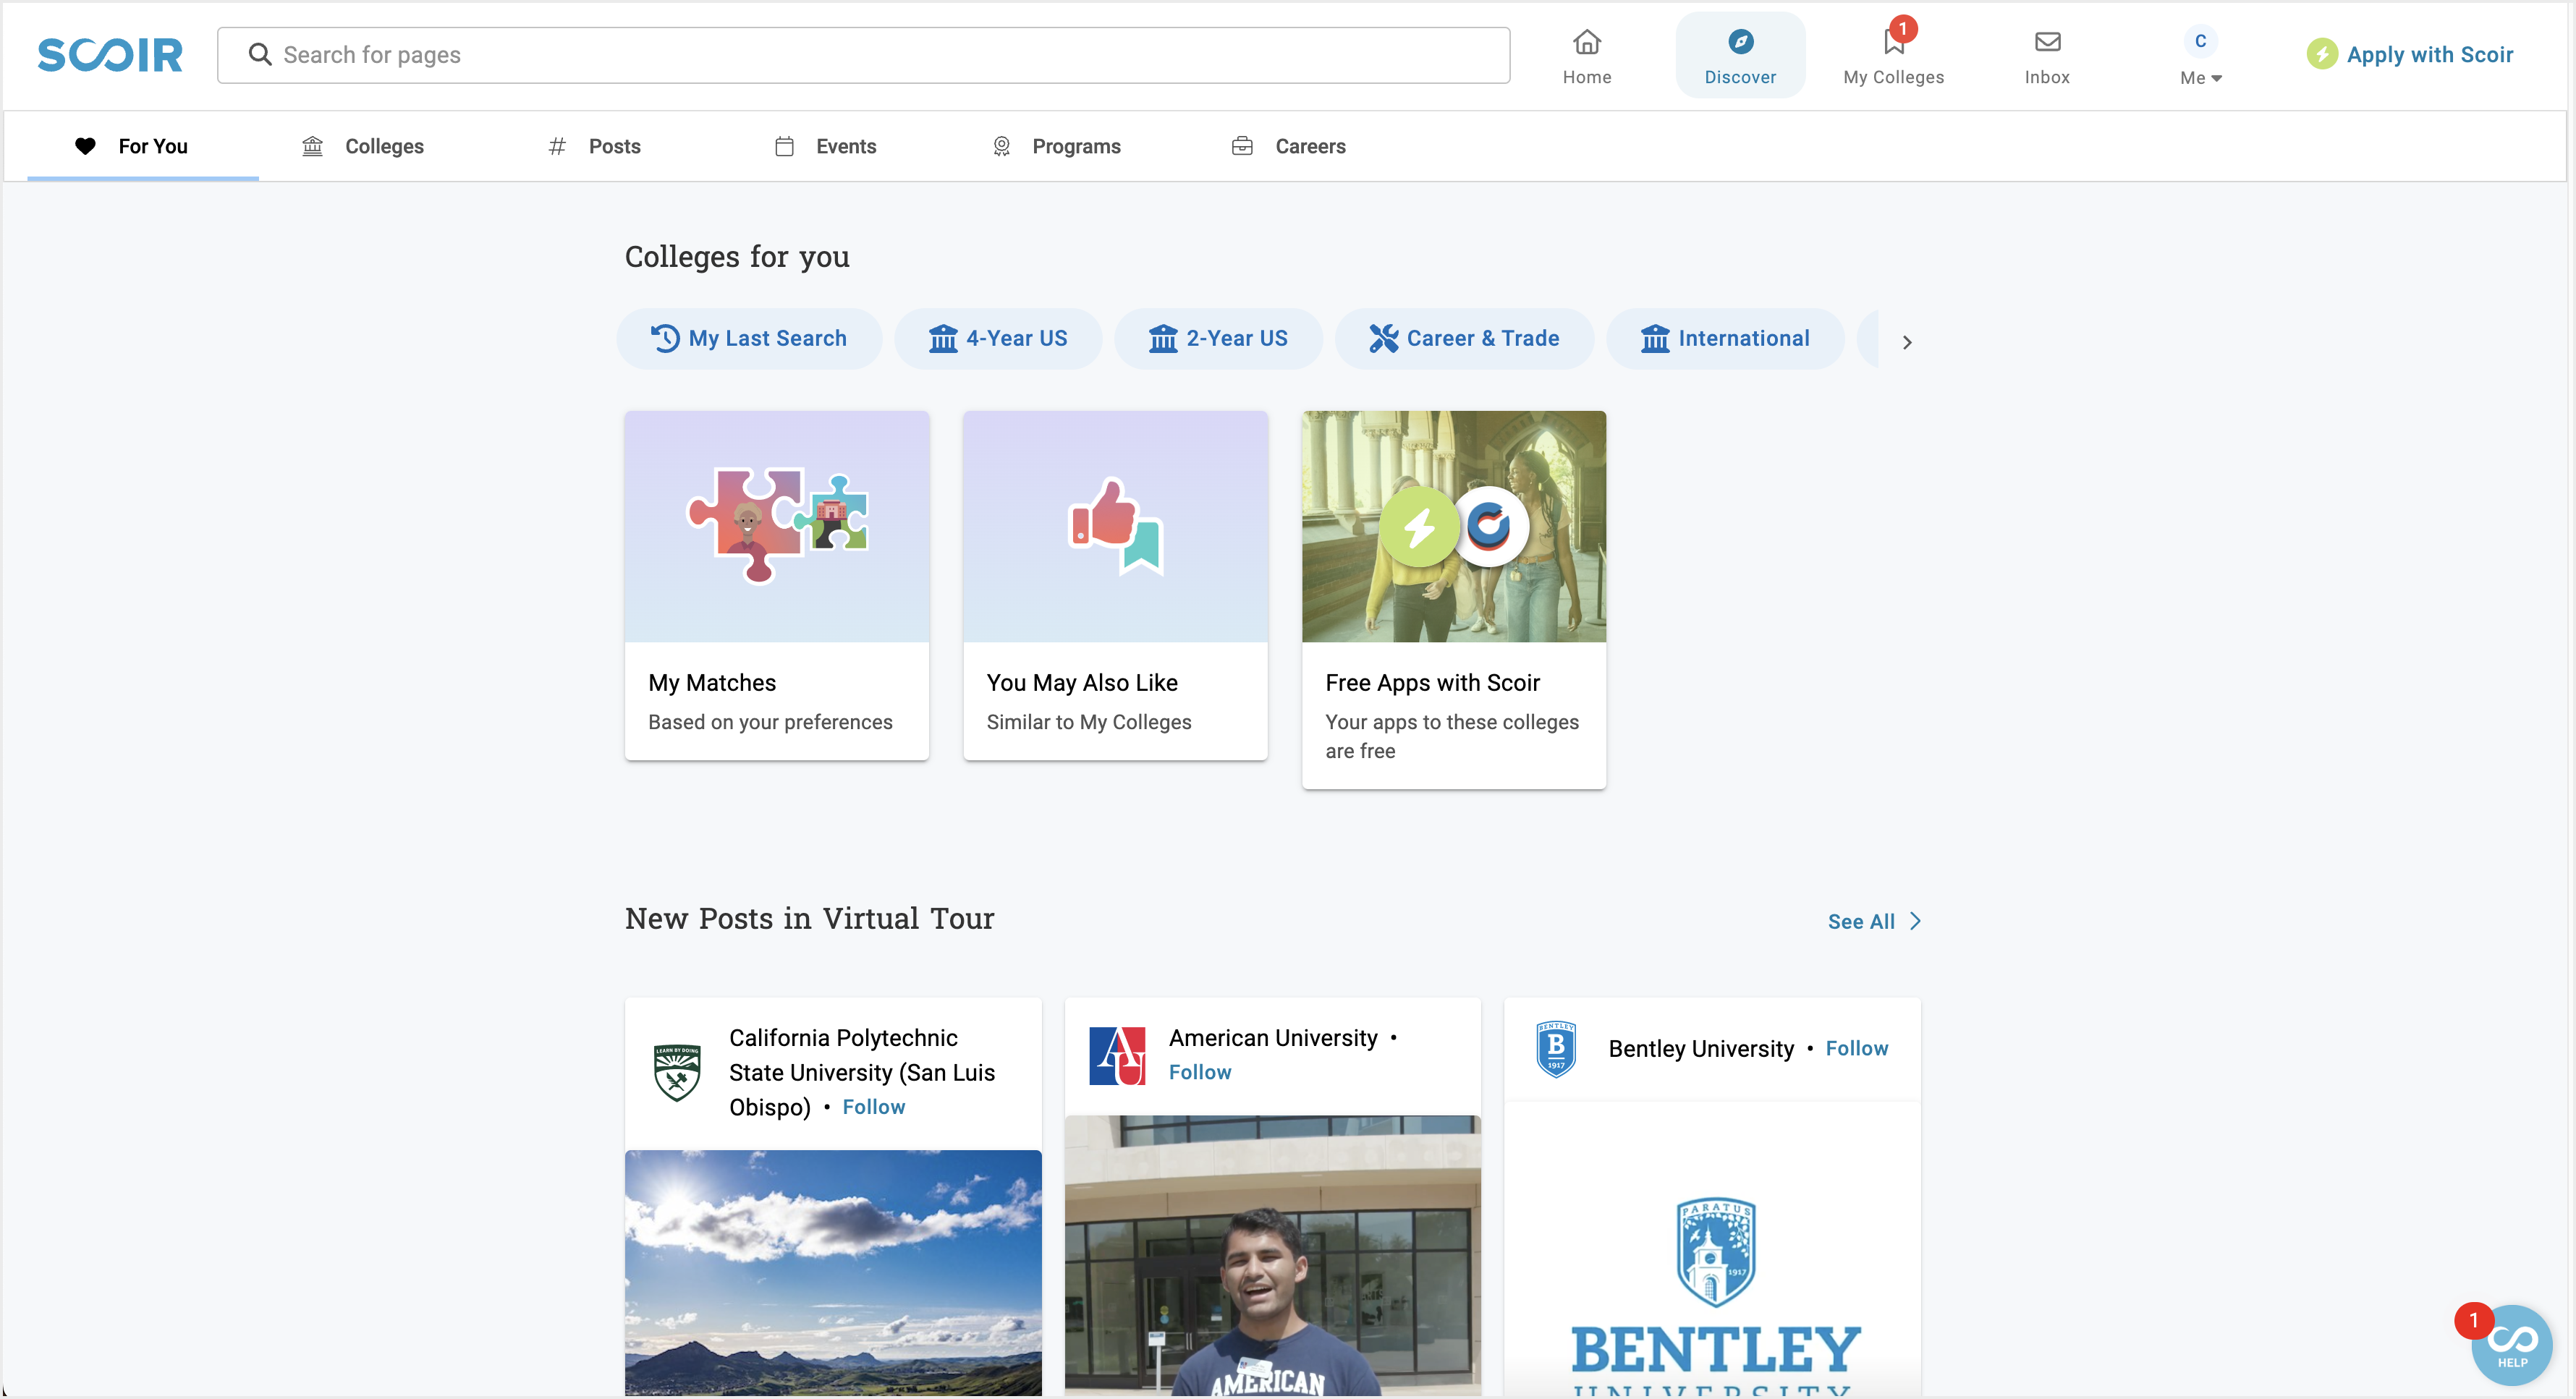Open California Polytechnic State University name link
The height and width of the screenshot is (1399, 2576).
[x=862, y=1072]
